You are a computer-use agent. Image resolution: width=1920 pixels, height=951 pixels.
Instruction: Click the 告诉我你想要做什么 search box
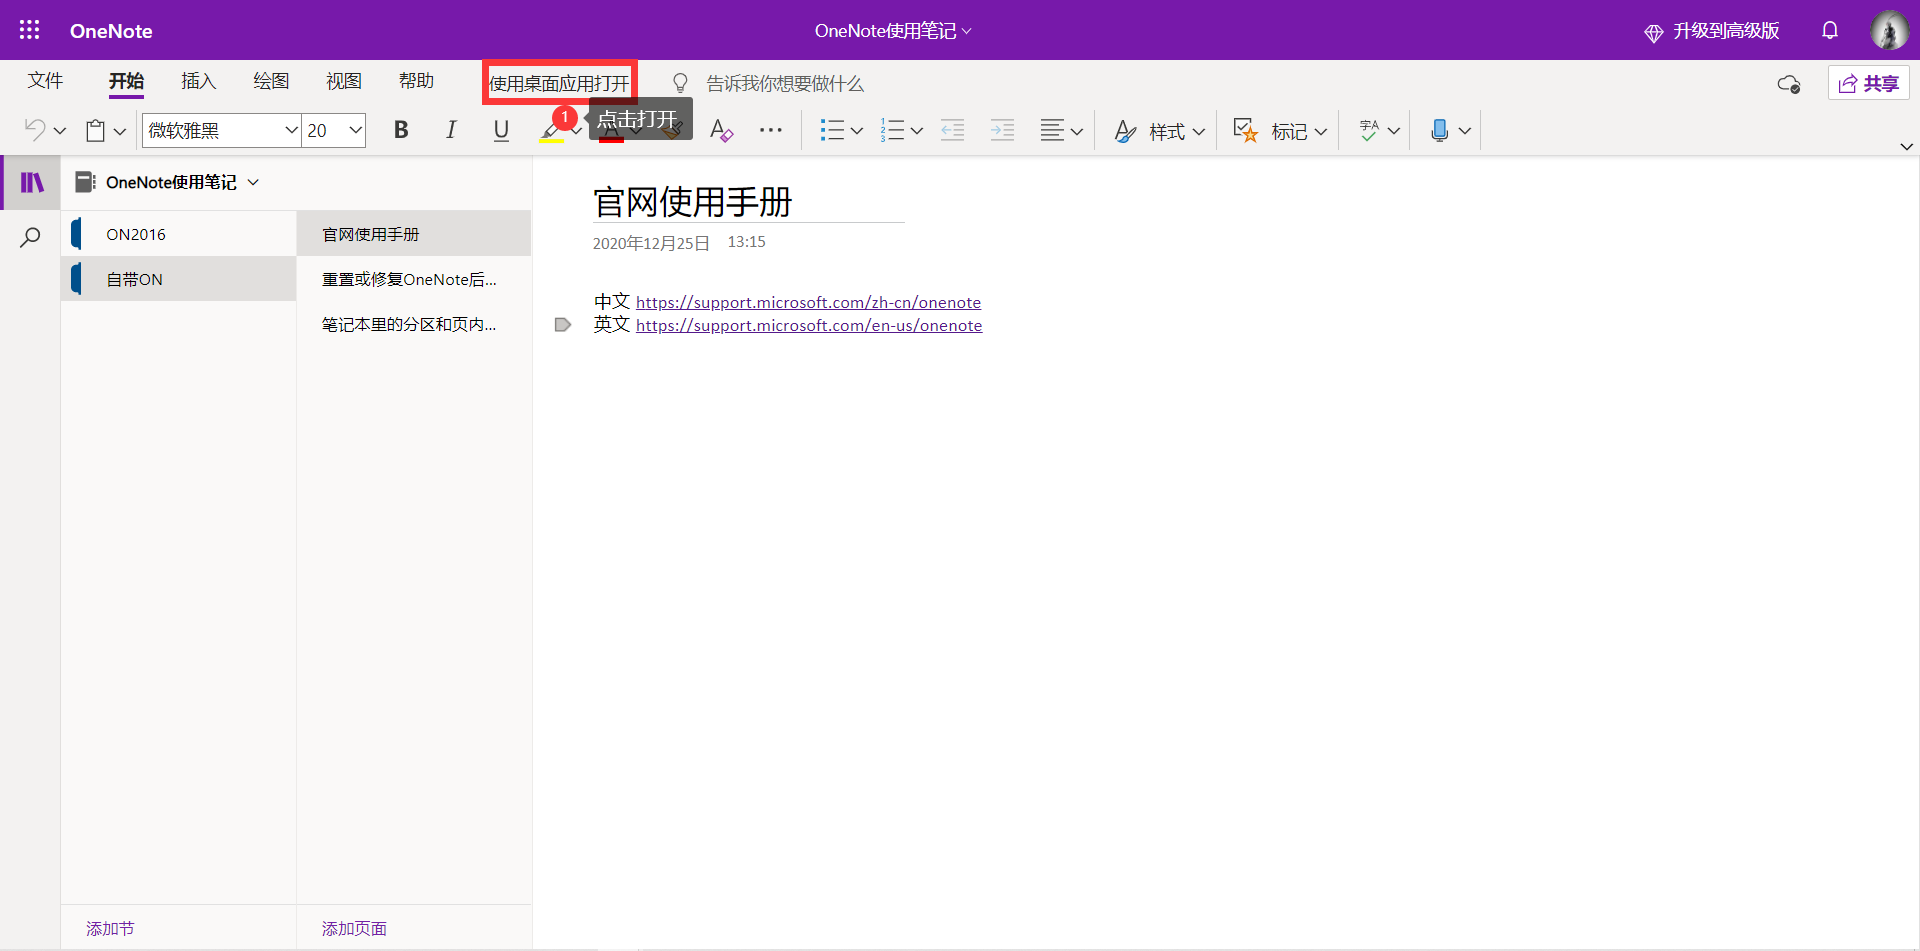click(785, 83)
